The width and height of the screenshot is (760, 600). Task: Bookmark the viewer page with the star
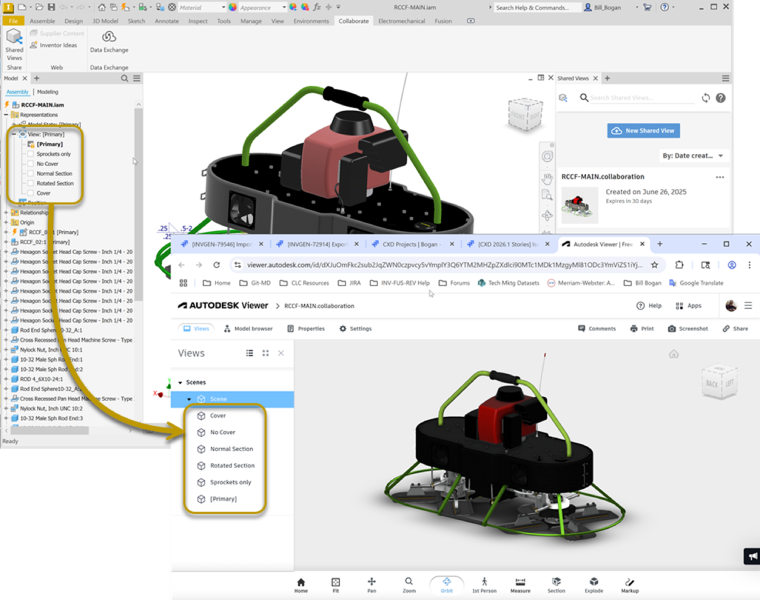654,265
